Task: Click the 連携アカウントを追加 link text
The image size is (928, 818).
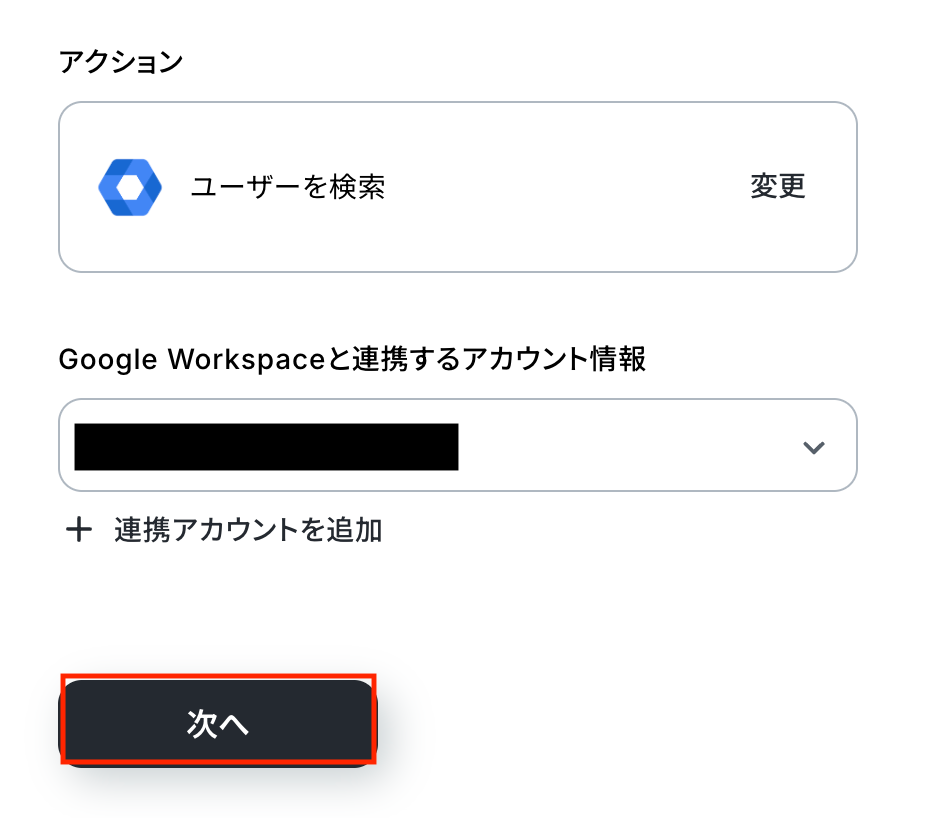Action: (248, 530)
